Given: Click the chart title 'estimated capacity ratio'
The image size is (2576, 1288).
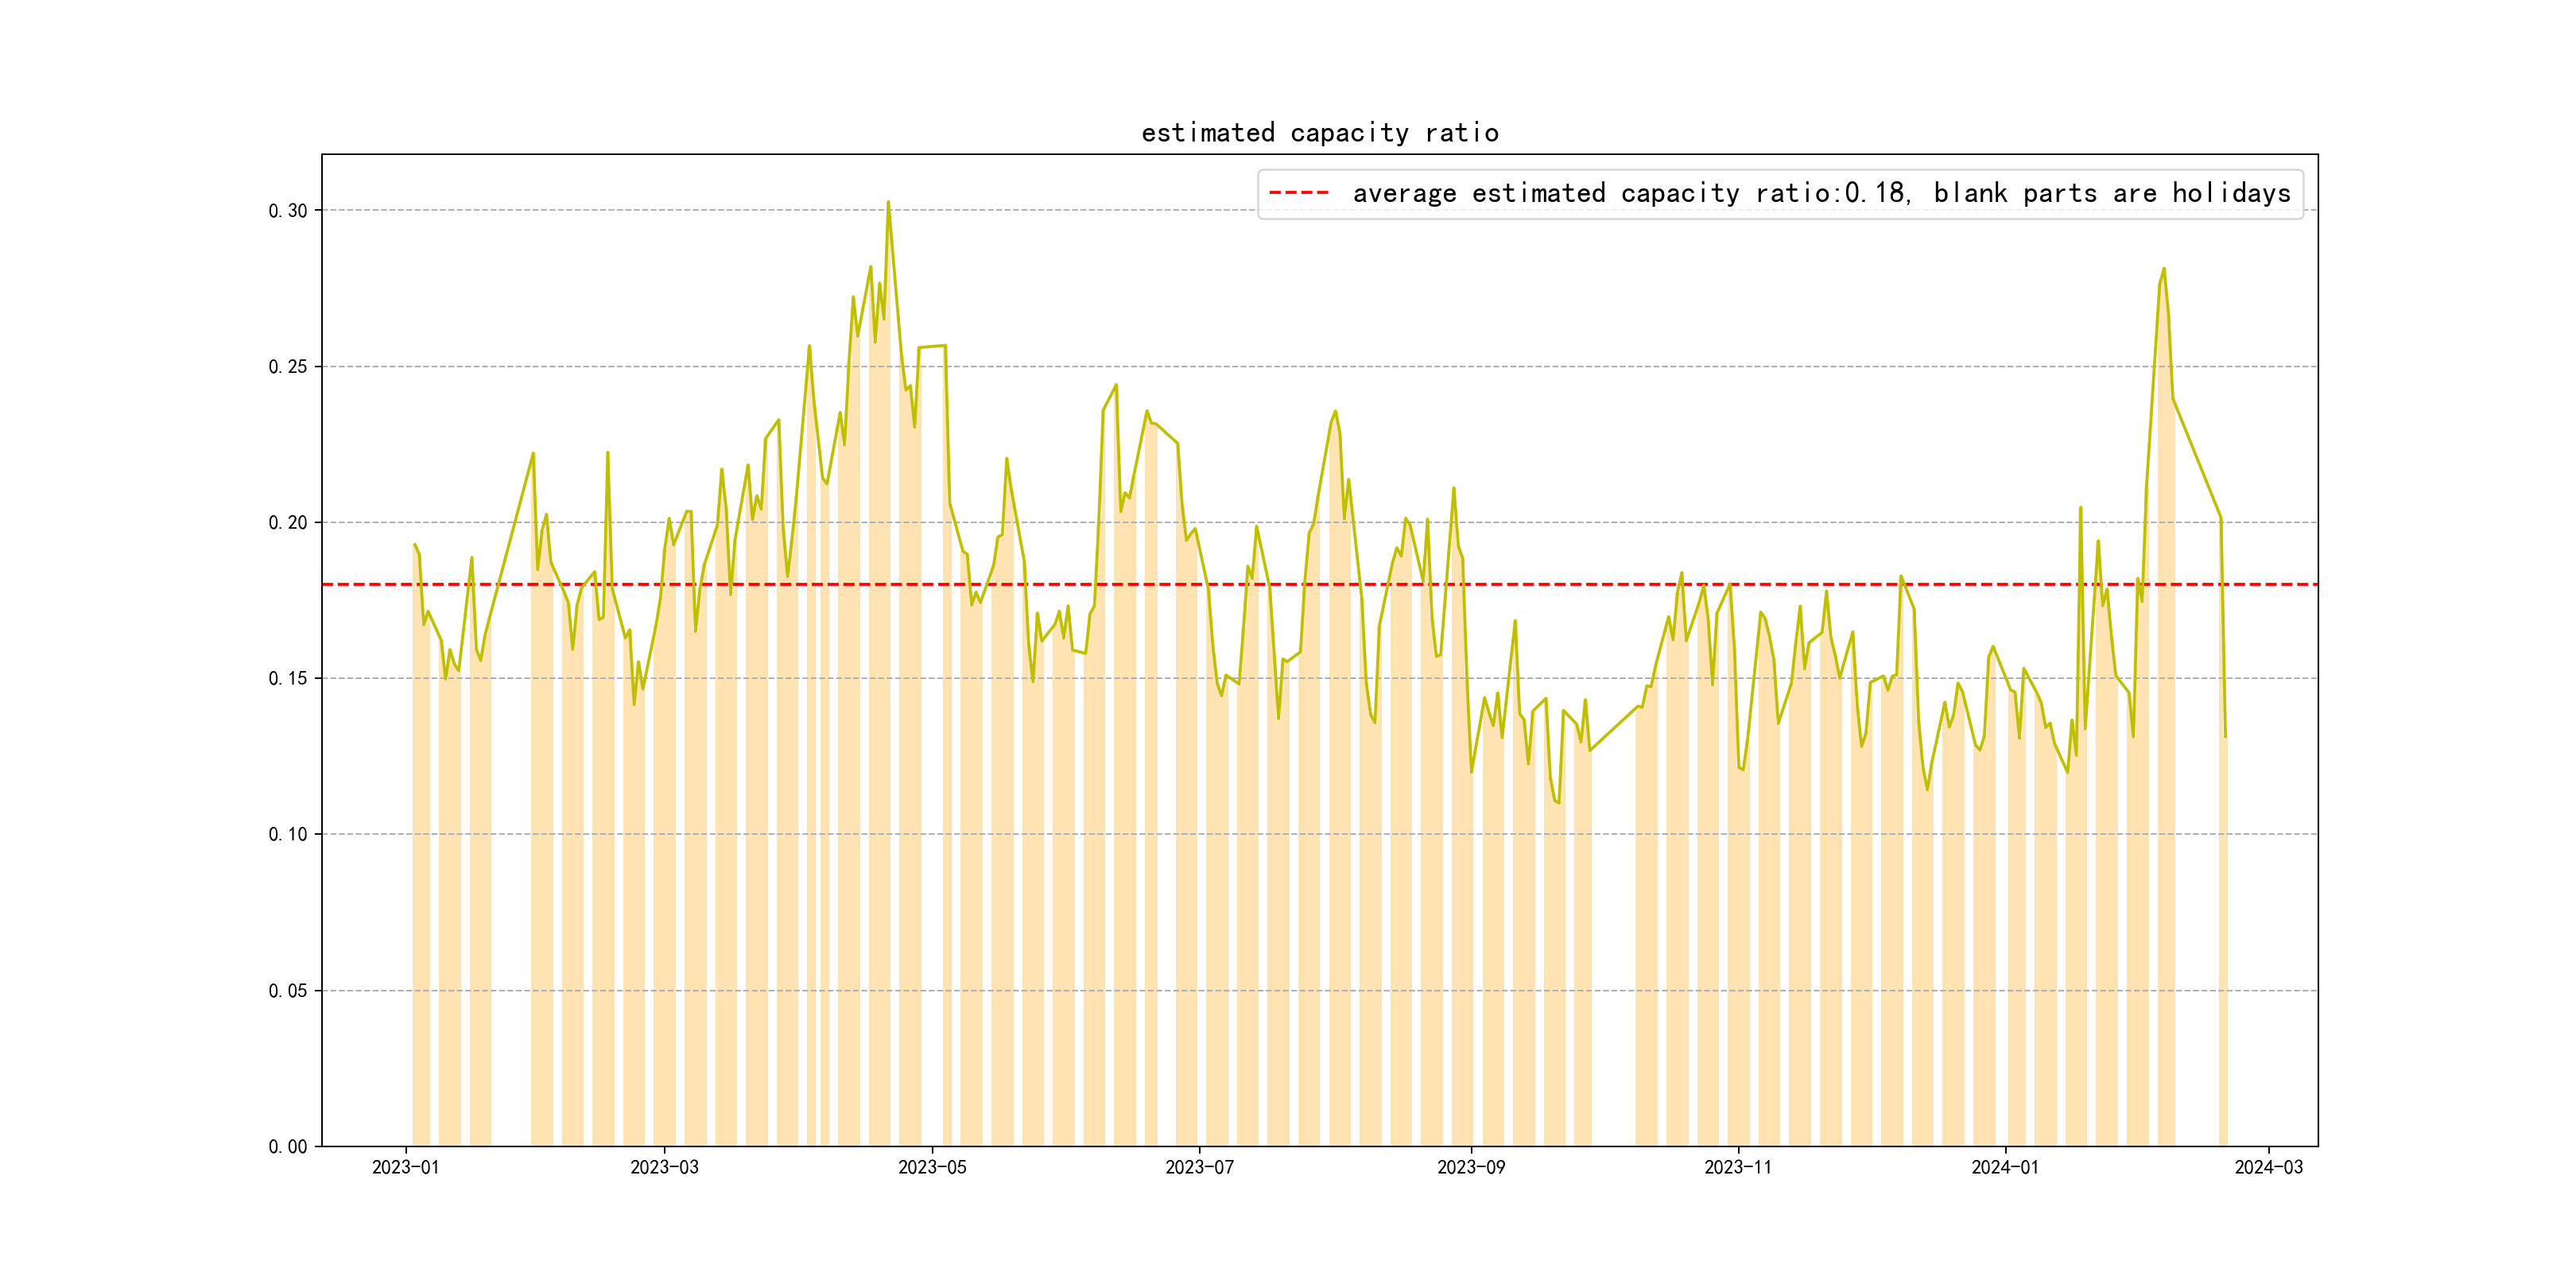Looking at the screenshot, I should tap(1319, 133).
